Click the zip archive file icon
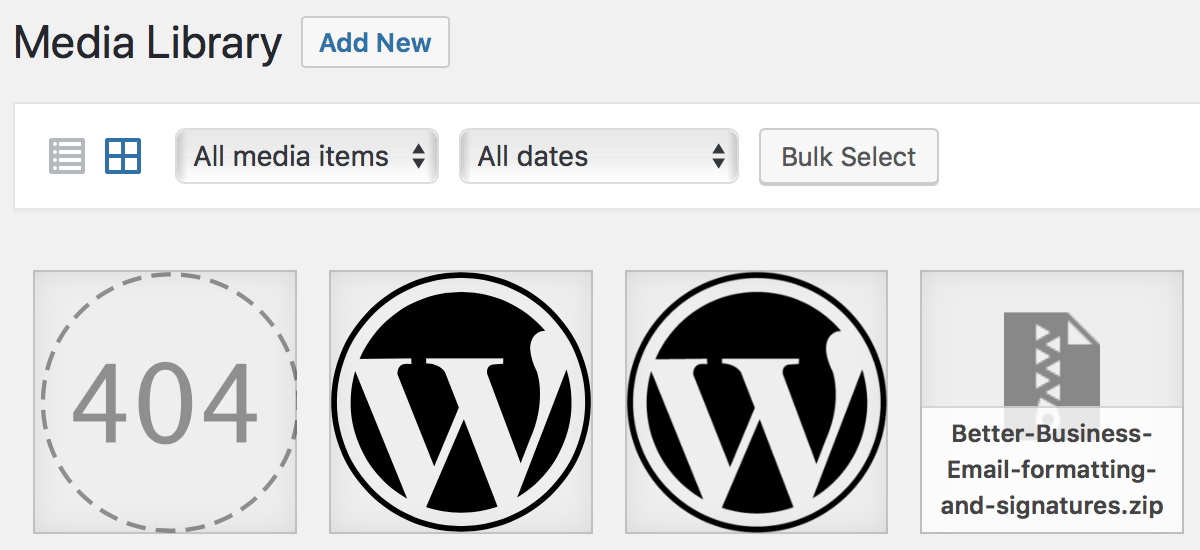This screenshot has height=550, width=1200. click(1051, 360)
